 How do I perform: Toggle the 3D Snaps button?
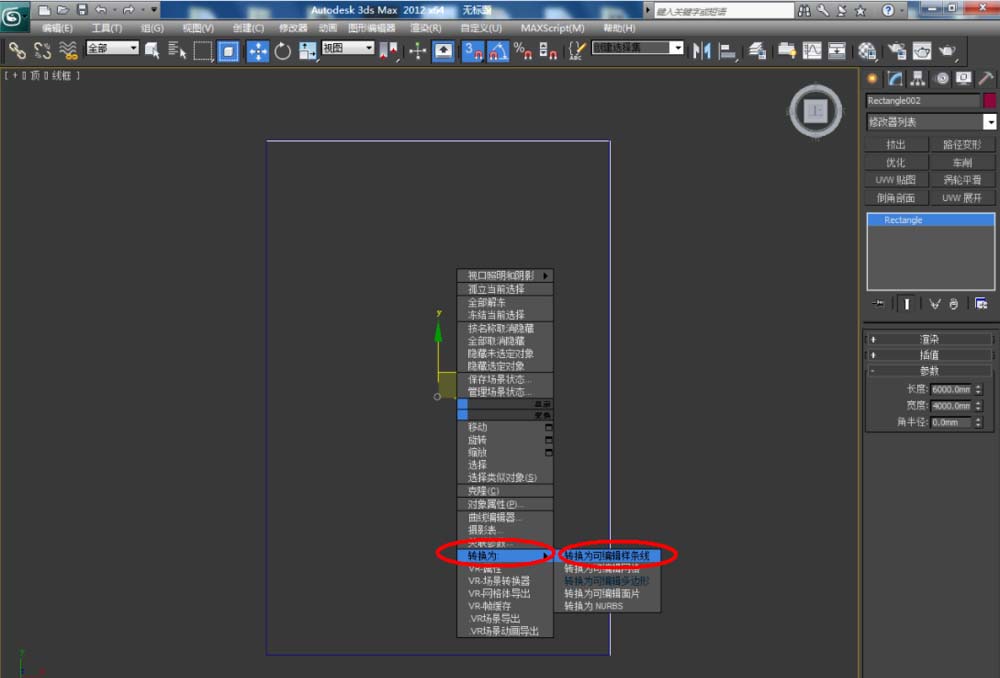tap(473, 50)
